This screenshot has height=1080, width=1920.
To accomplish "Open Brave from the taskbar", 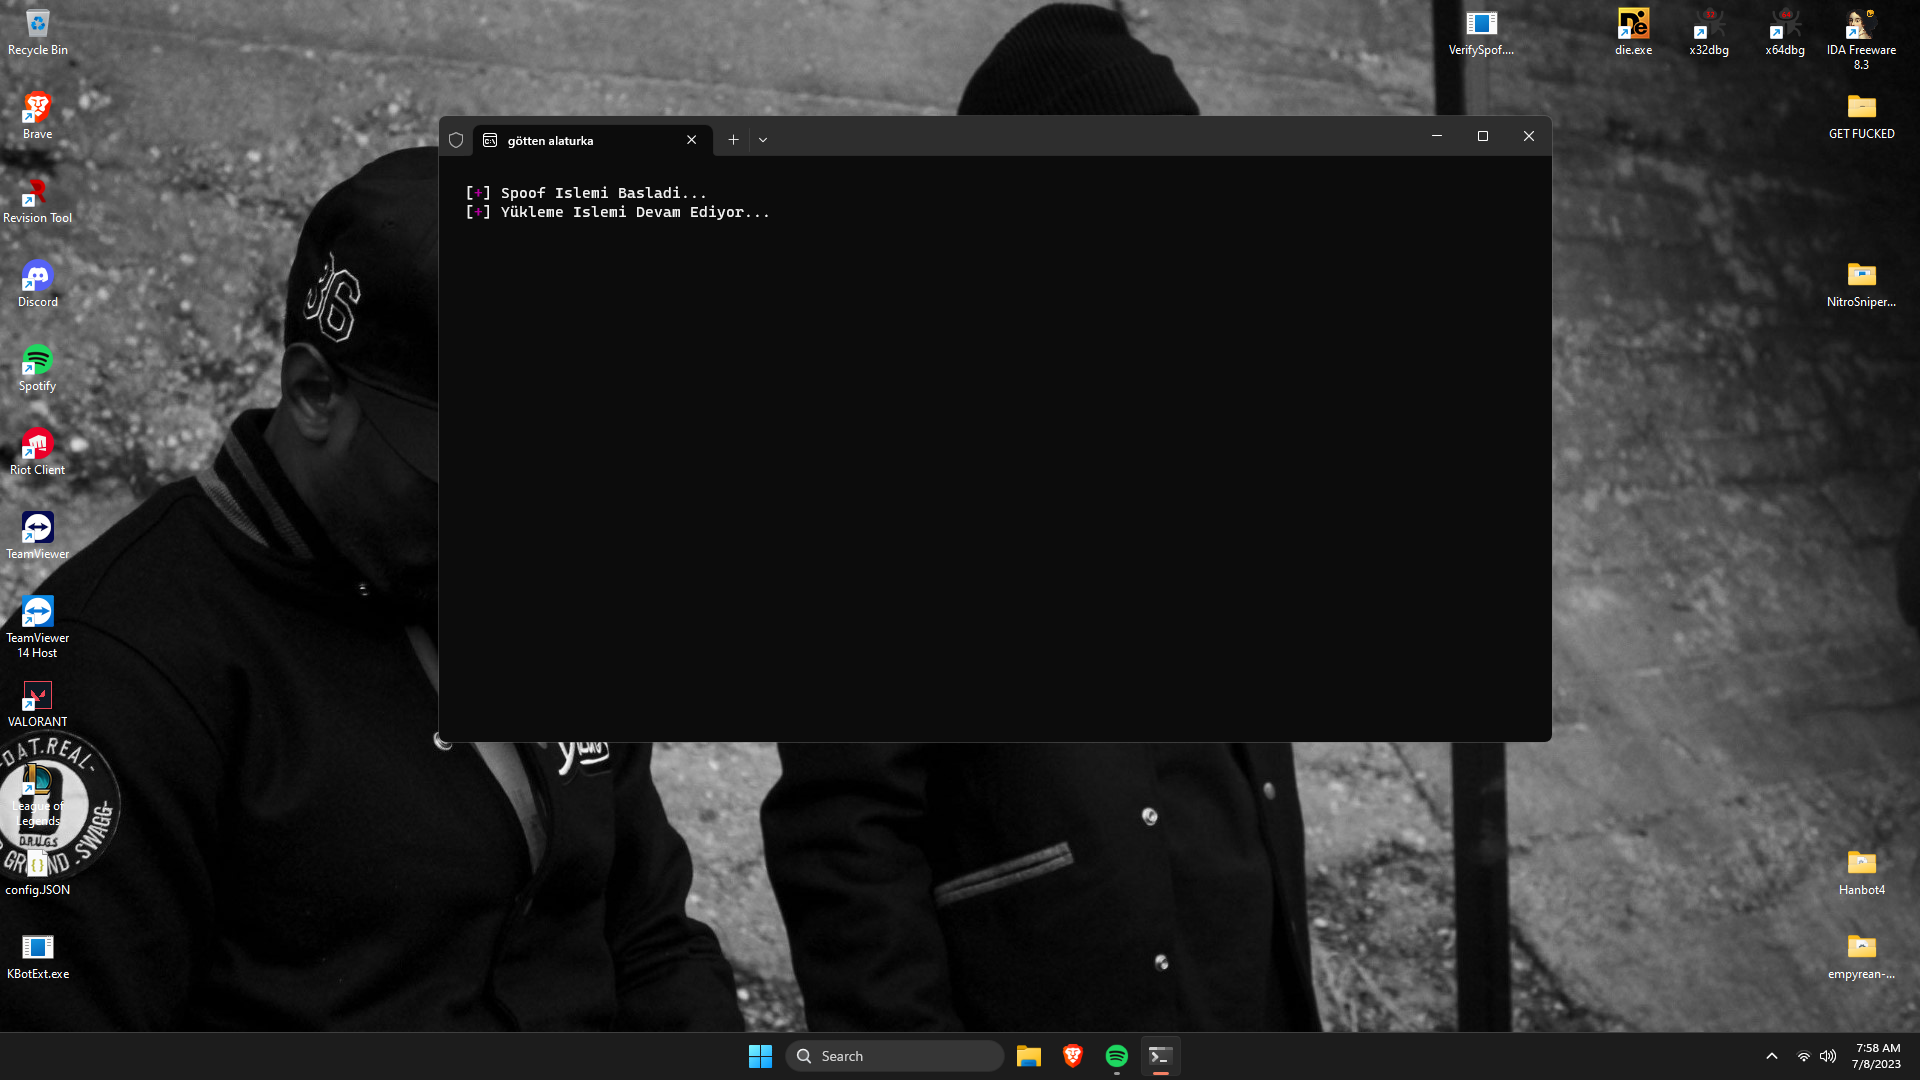I will 1073,1056.
